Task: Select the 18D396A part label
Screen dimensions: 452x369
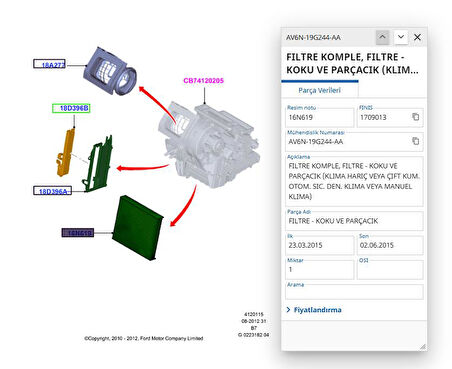Action: (52, 191)
